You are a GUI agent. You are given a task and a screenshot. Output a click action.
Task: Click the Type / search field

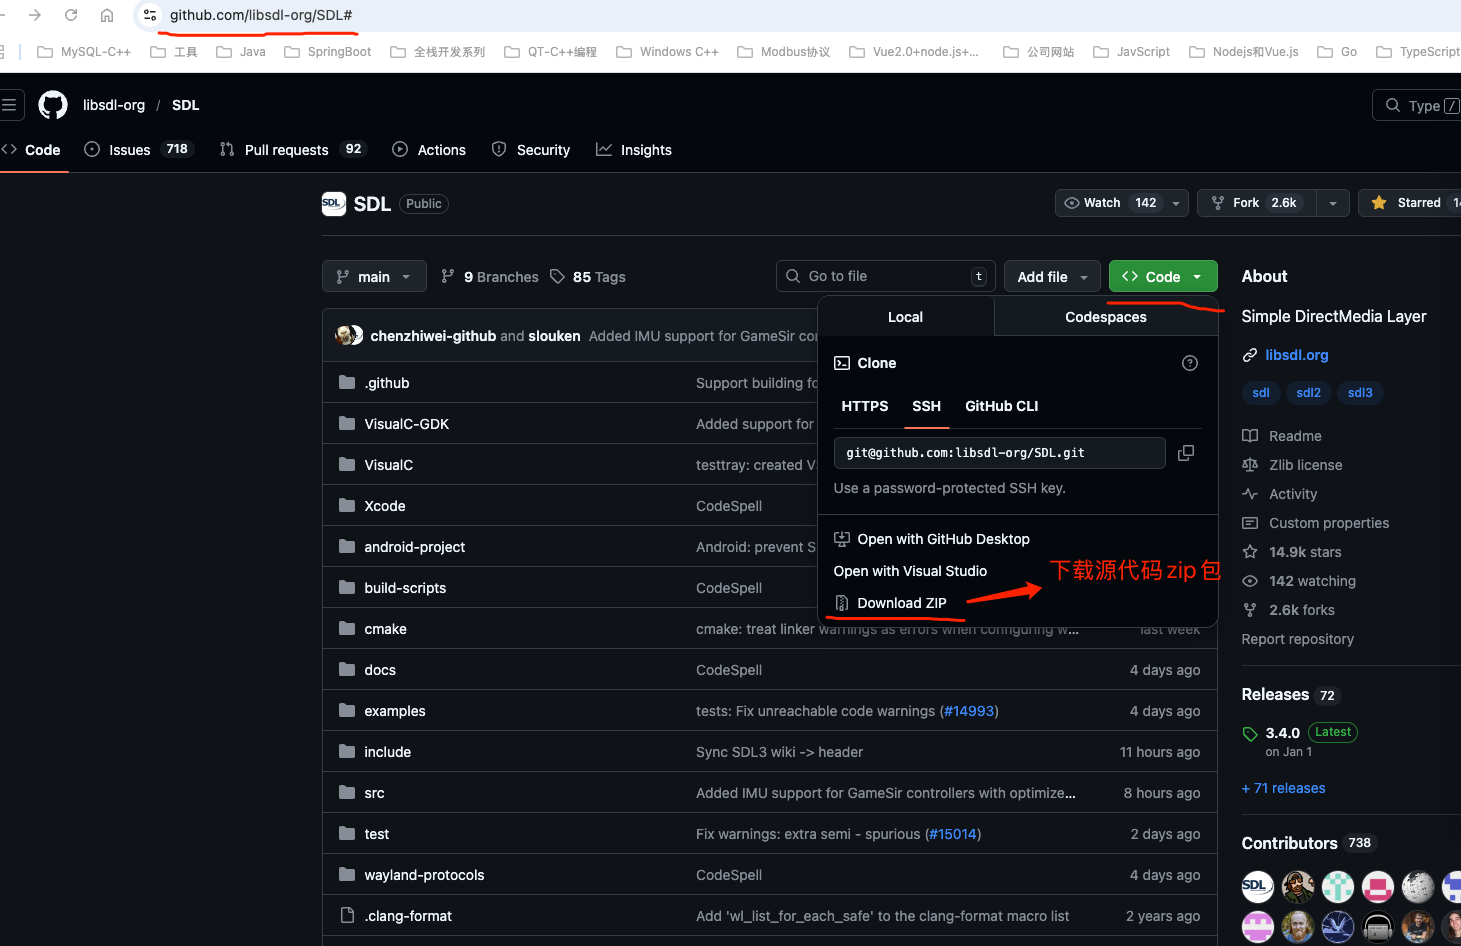pyautogui.click(x=1417, y=105)
